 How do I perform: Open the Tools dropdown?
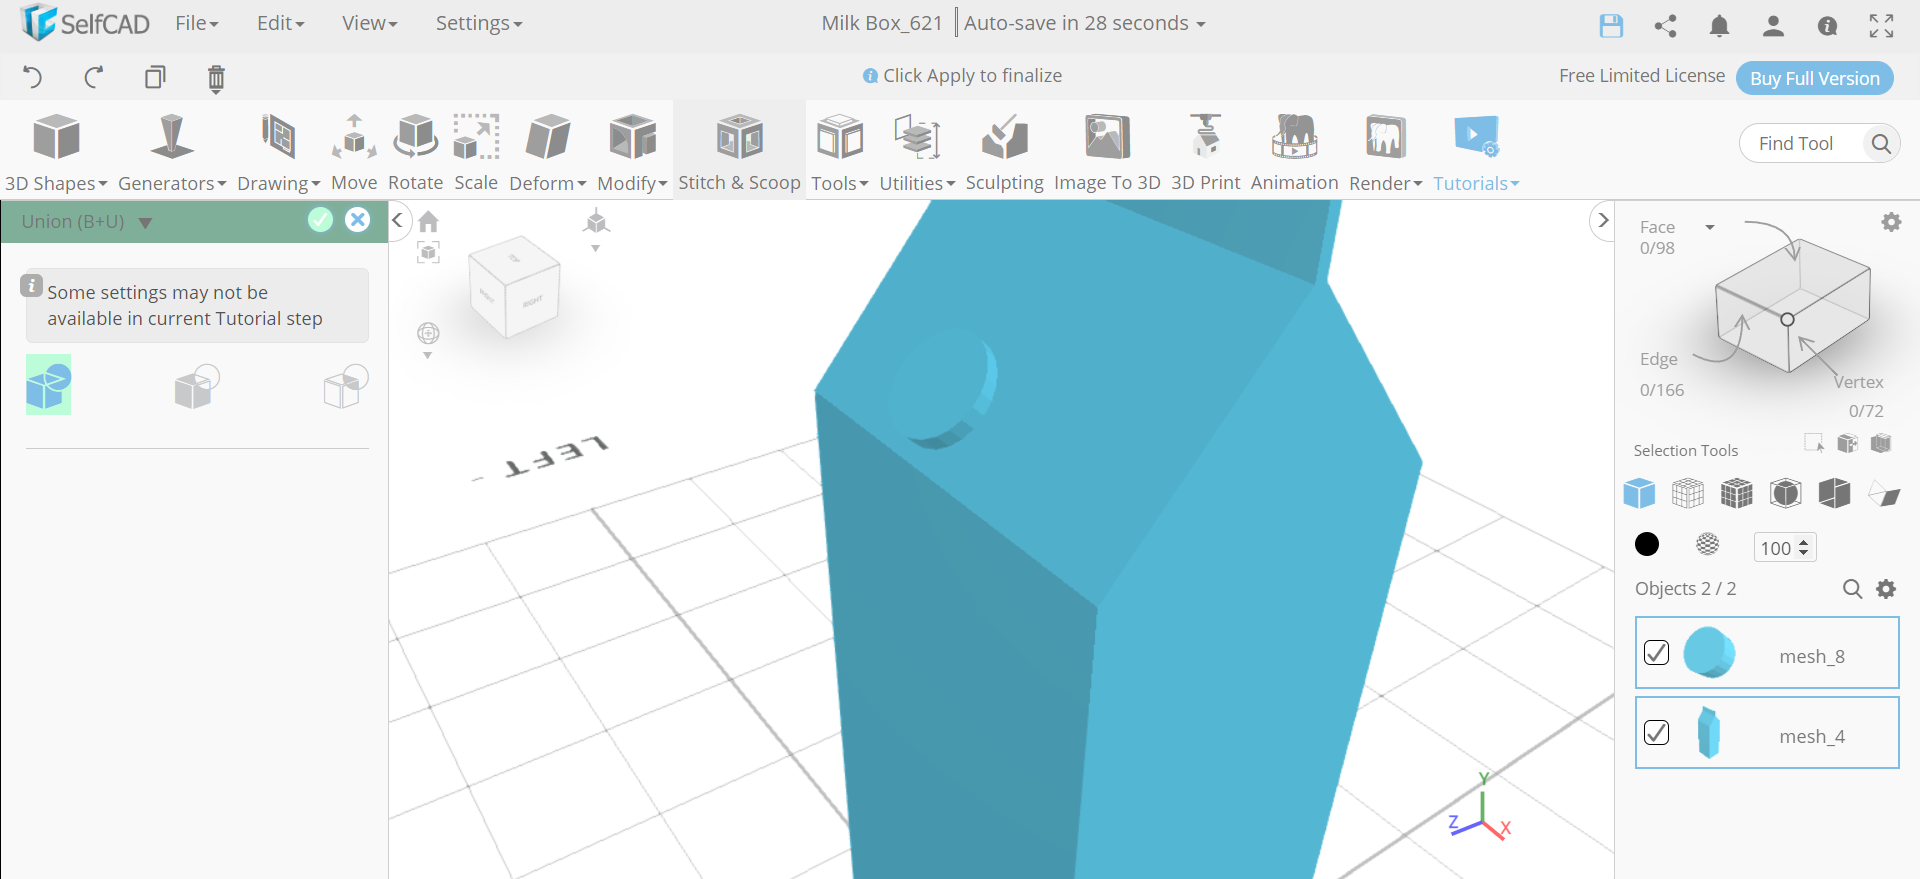(839, 152)
